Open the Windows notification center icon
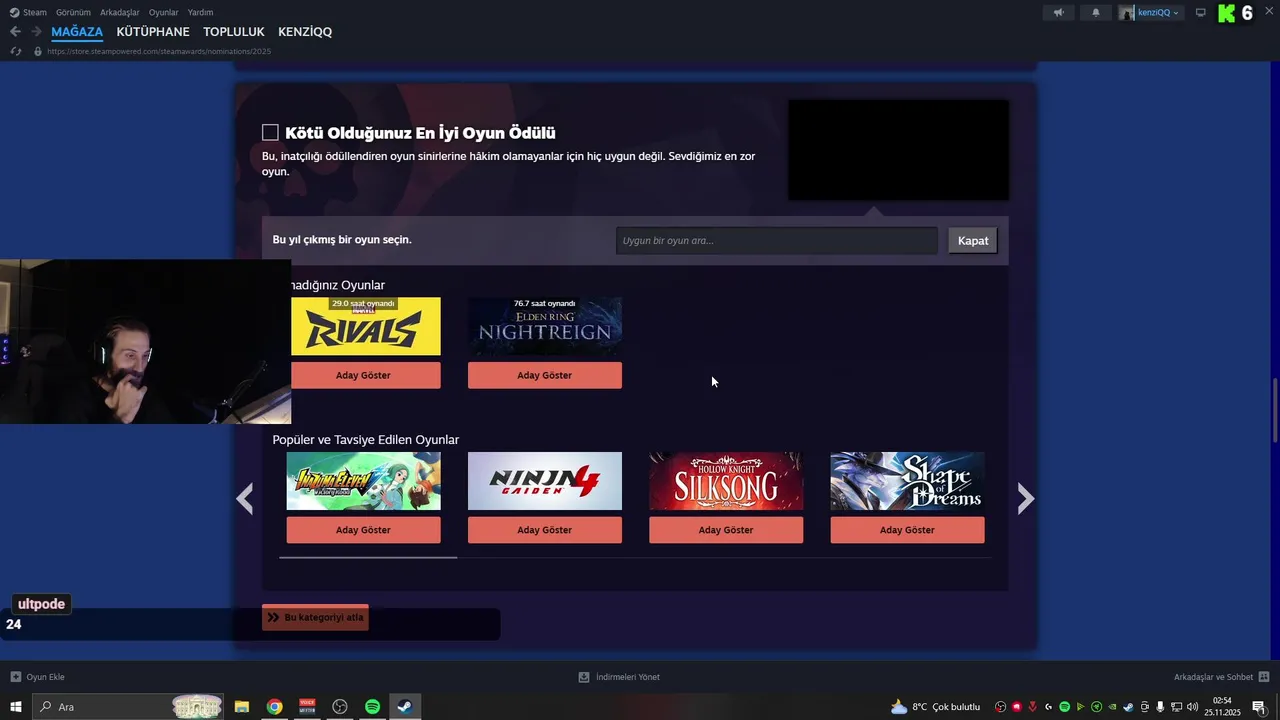Screen dimensions: 1280x720 point(1259,707)
